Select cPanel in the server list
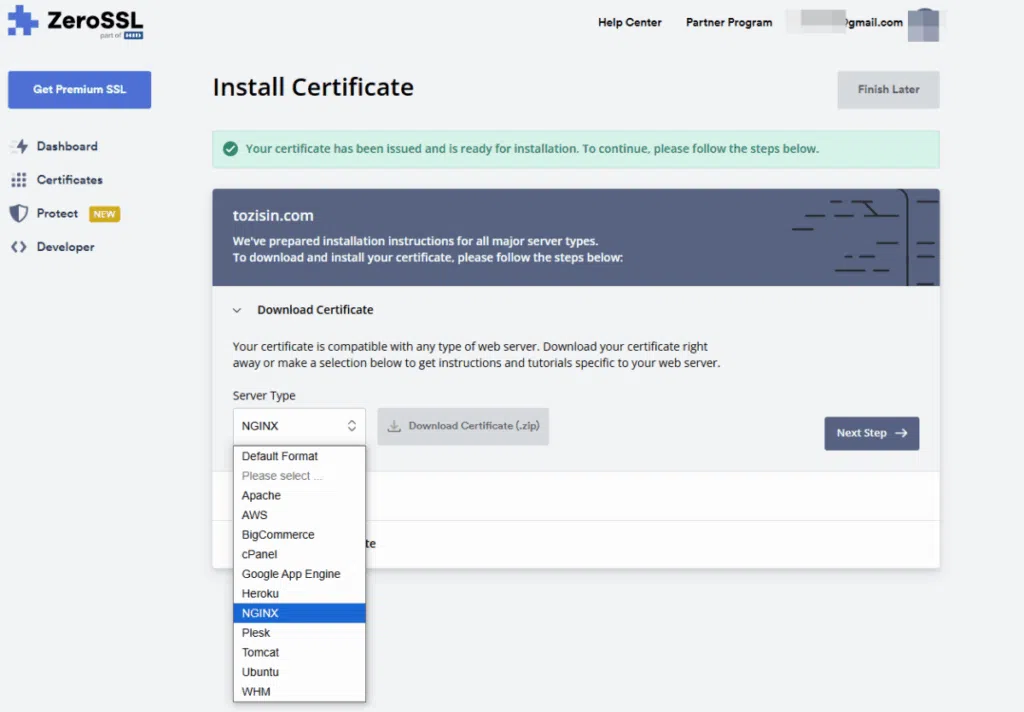 259,554
